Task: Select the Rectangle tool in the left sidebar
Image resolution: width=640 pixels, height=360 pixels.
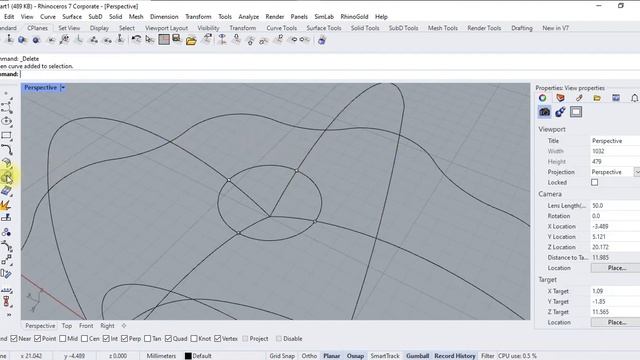Action: [7, 135]
